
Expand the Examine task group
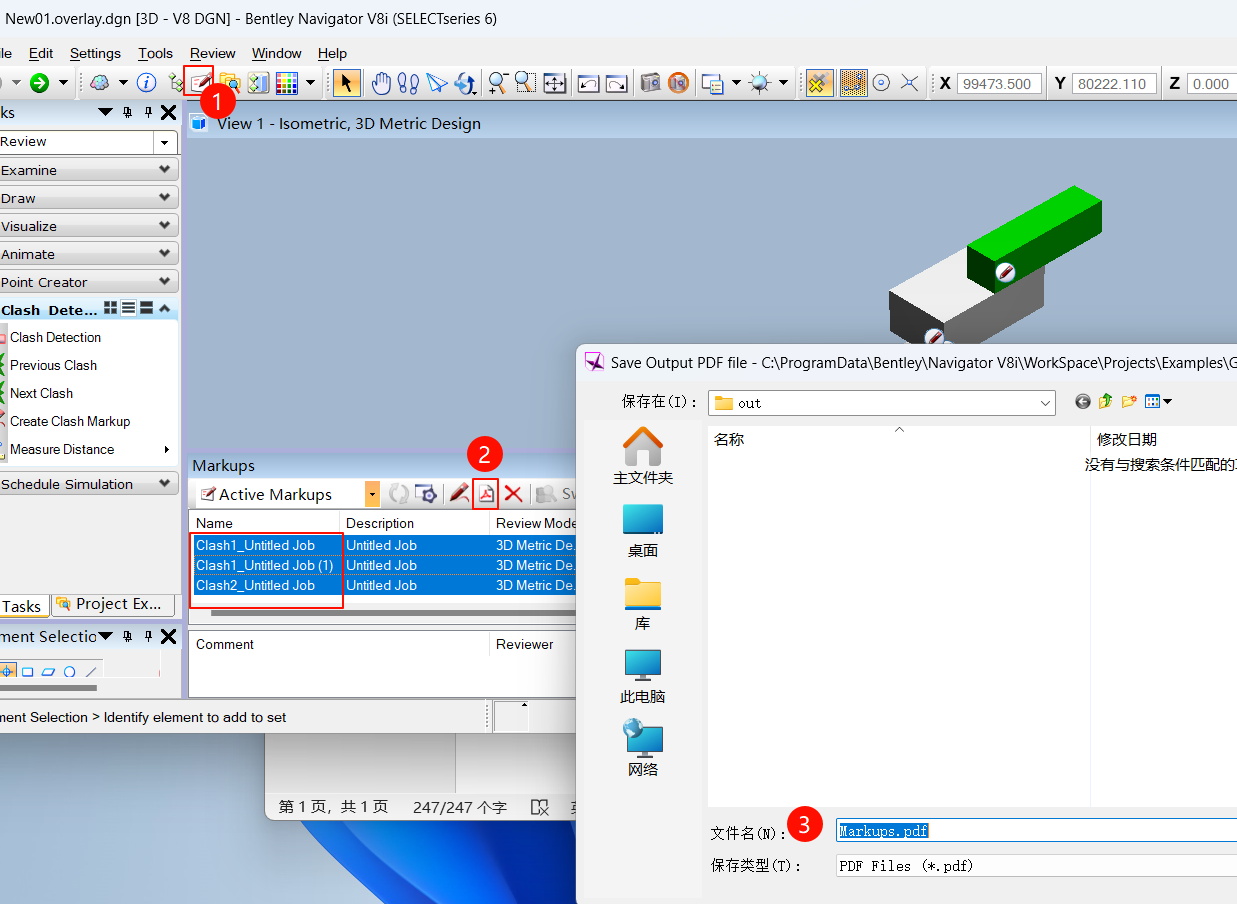[x=88, y=170]
